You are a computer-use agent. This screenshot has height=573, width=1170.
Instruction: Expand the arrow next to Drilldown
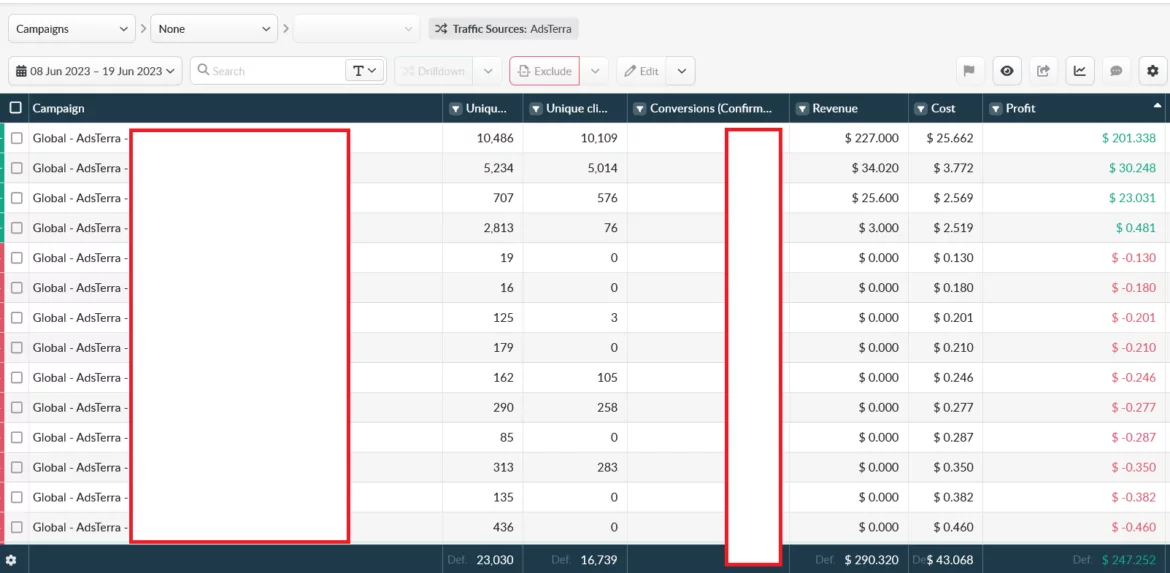pos(487,71)
